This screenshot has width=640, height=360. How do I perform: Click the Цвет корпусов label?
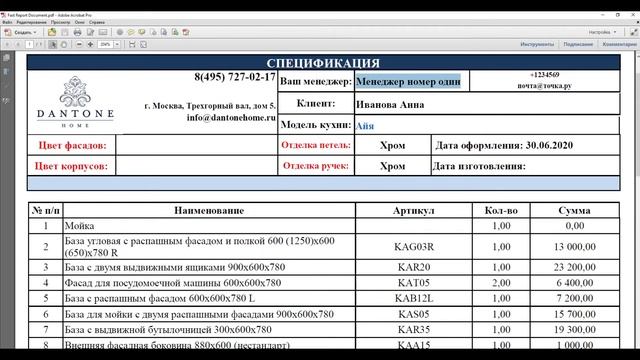[71, 166]
